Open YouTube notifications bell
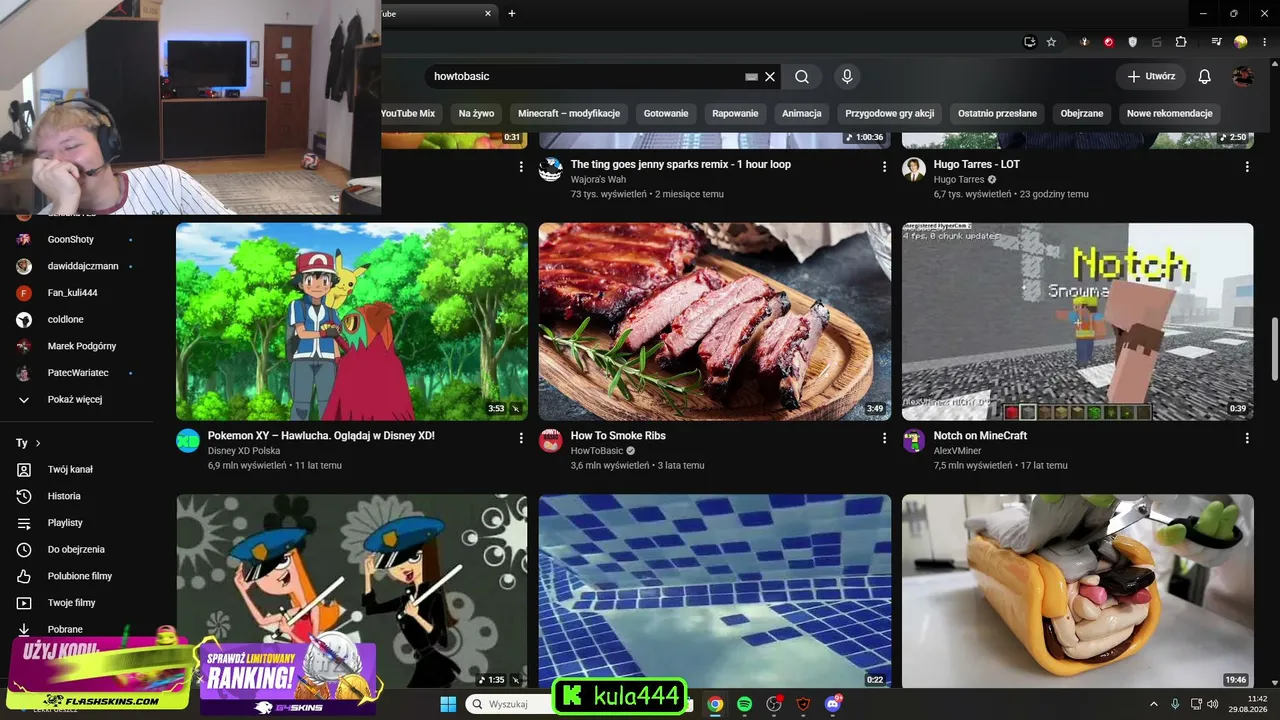Image resolution: width=1280 pixels, height=720 pixels. click(1205, 76)
